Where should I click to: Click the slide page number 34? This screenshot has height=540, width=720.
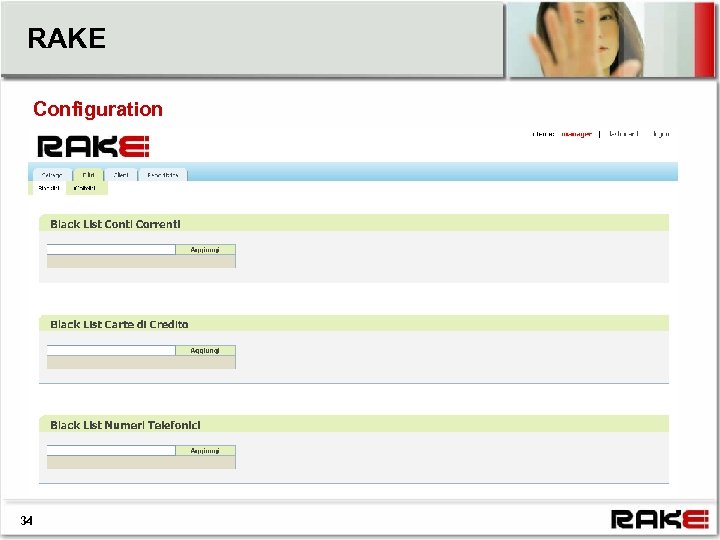[x=26, y=520]
